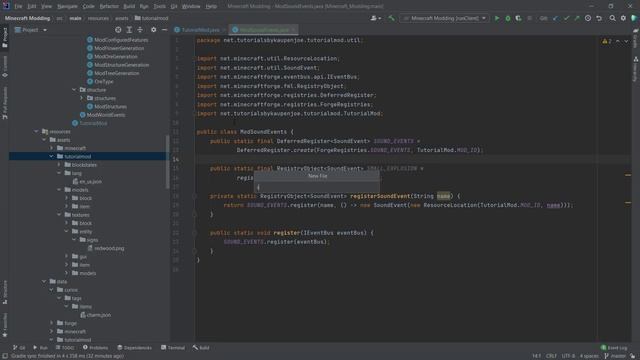Open ModWorldEvents class in tree

point(102,115)
